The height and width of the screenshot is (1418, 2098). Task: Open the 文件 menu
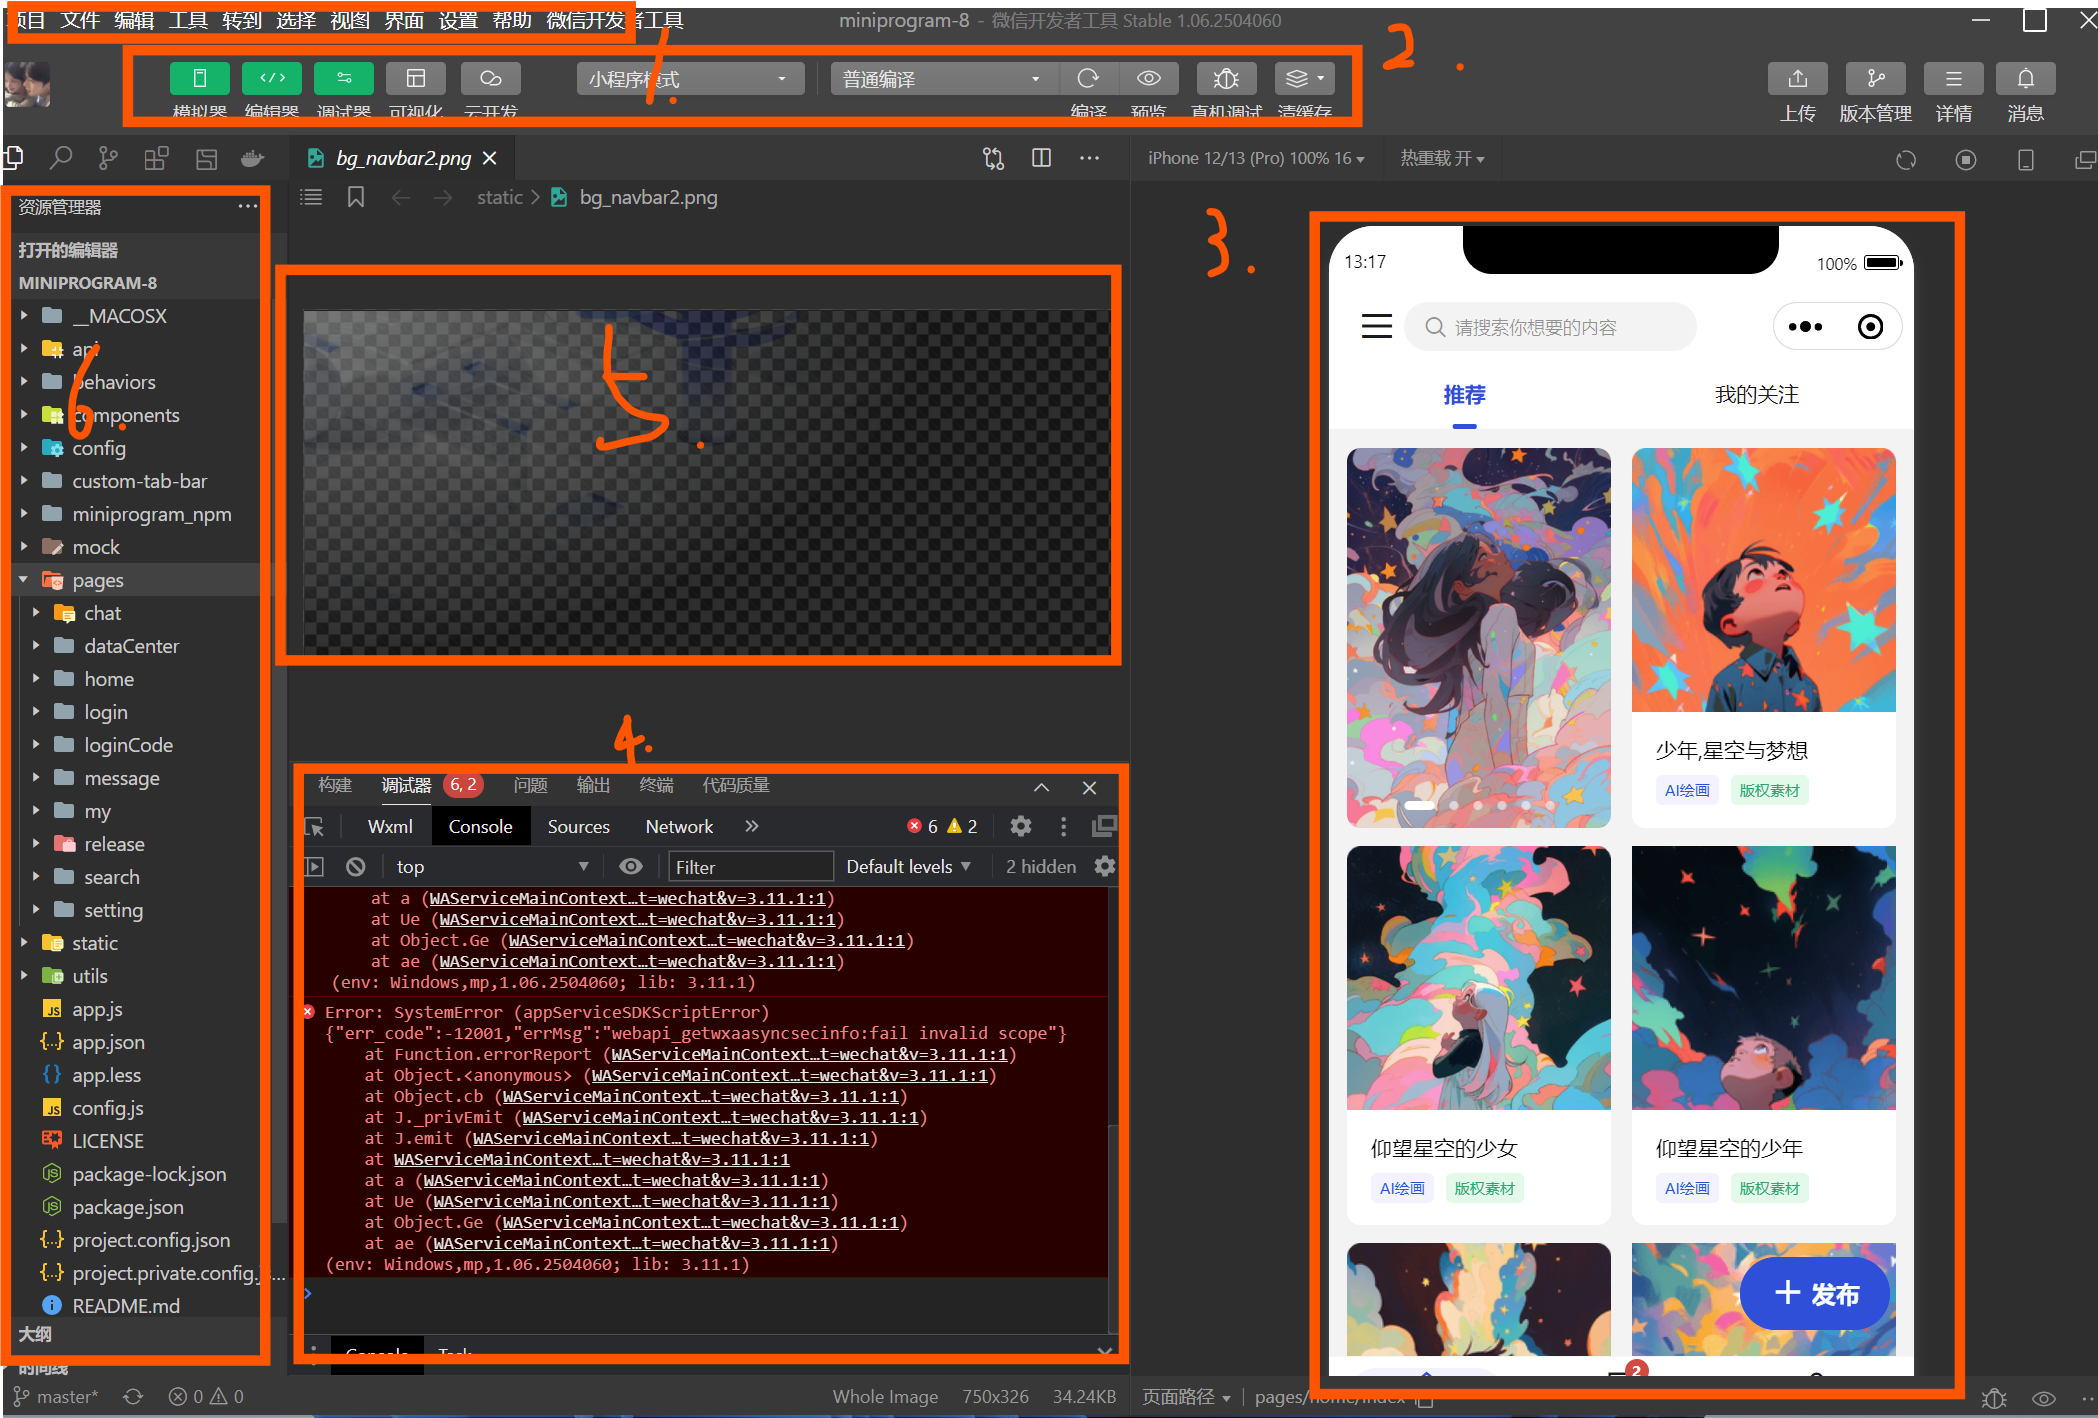point(80,20)
